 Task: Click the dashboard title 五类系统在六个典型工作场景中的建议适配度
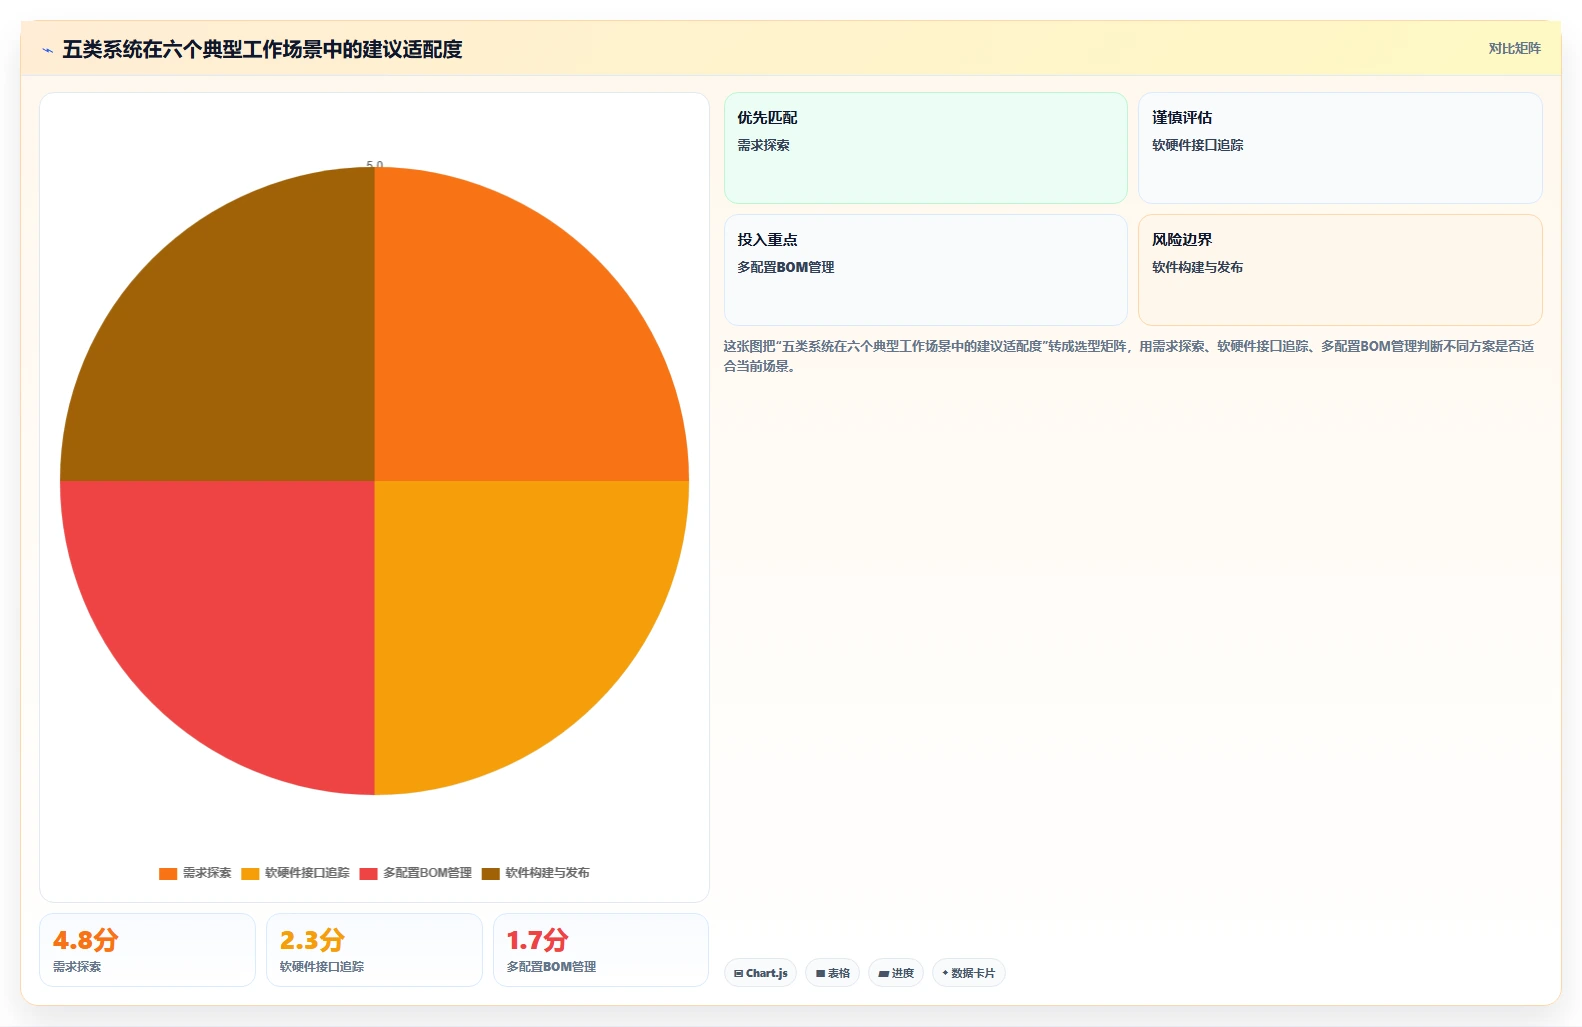tap(262, 50)
